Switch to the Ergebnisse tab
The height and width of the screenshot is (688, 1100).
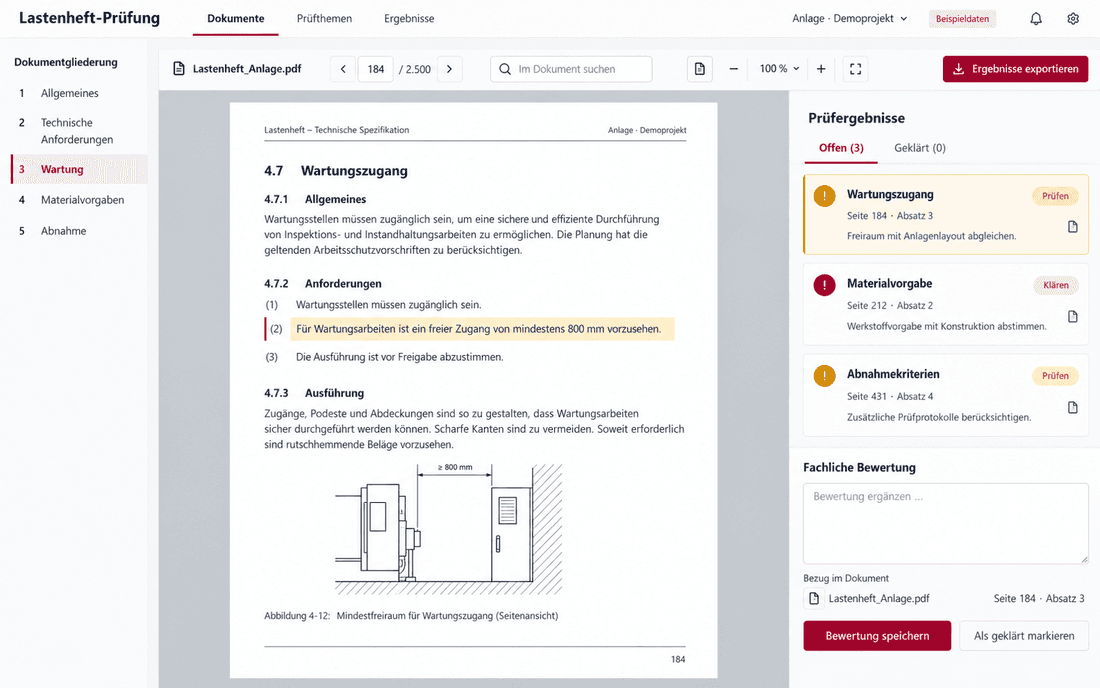(409, 19)
